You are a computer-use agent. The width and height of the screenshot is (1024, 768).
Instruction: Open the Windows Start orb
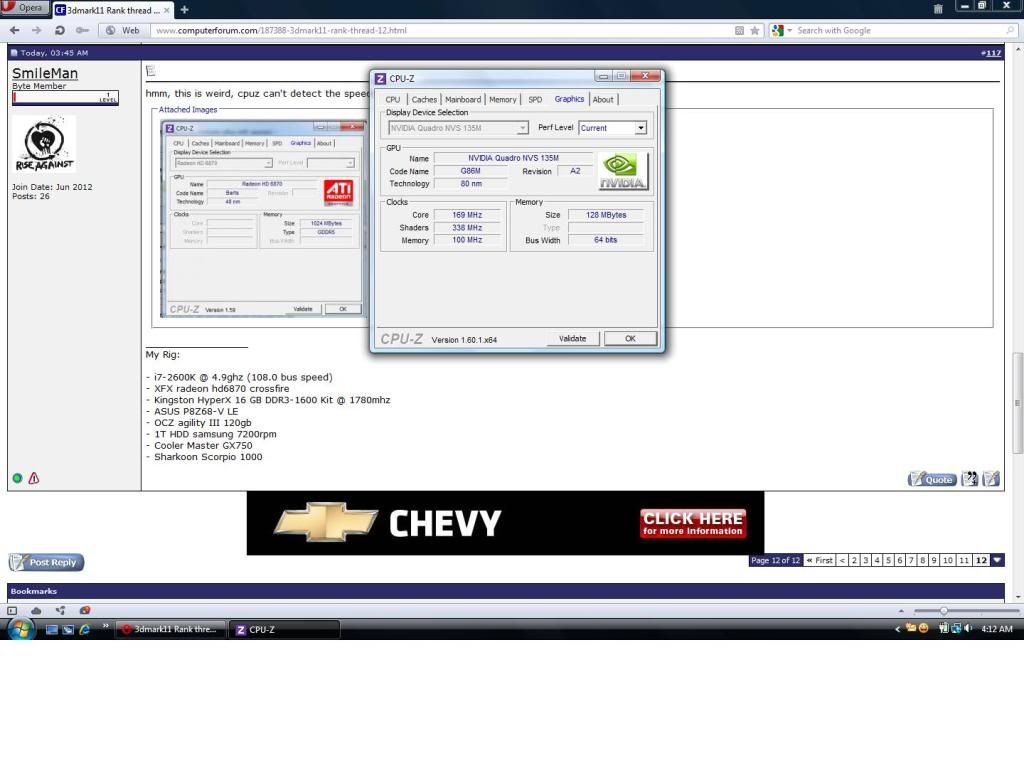pos(21,629)
